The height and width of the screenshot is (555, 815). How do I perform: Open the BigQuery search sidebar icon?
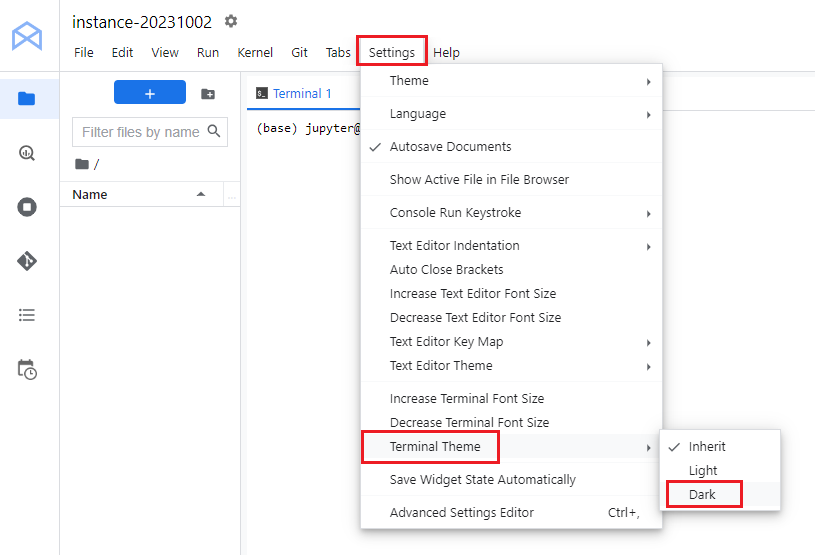[27, 153]
